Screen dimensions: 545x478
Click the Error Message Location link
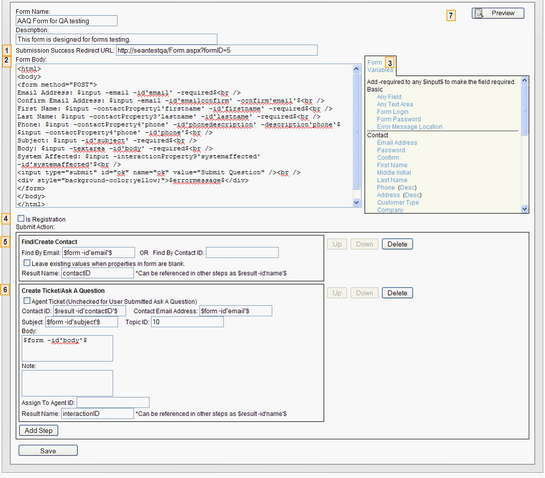point(409,127)
